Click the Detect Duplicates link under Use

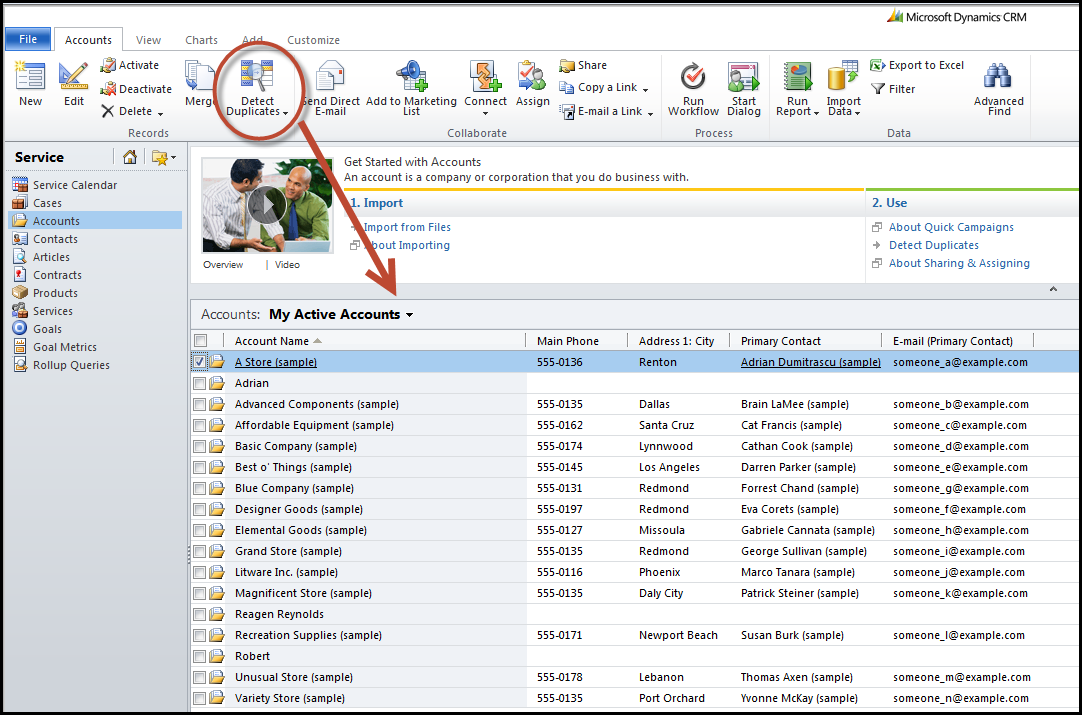(934, 245)
